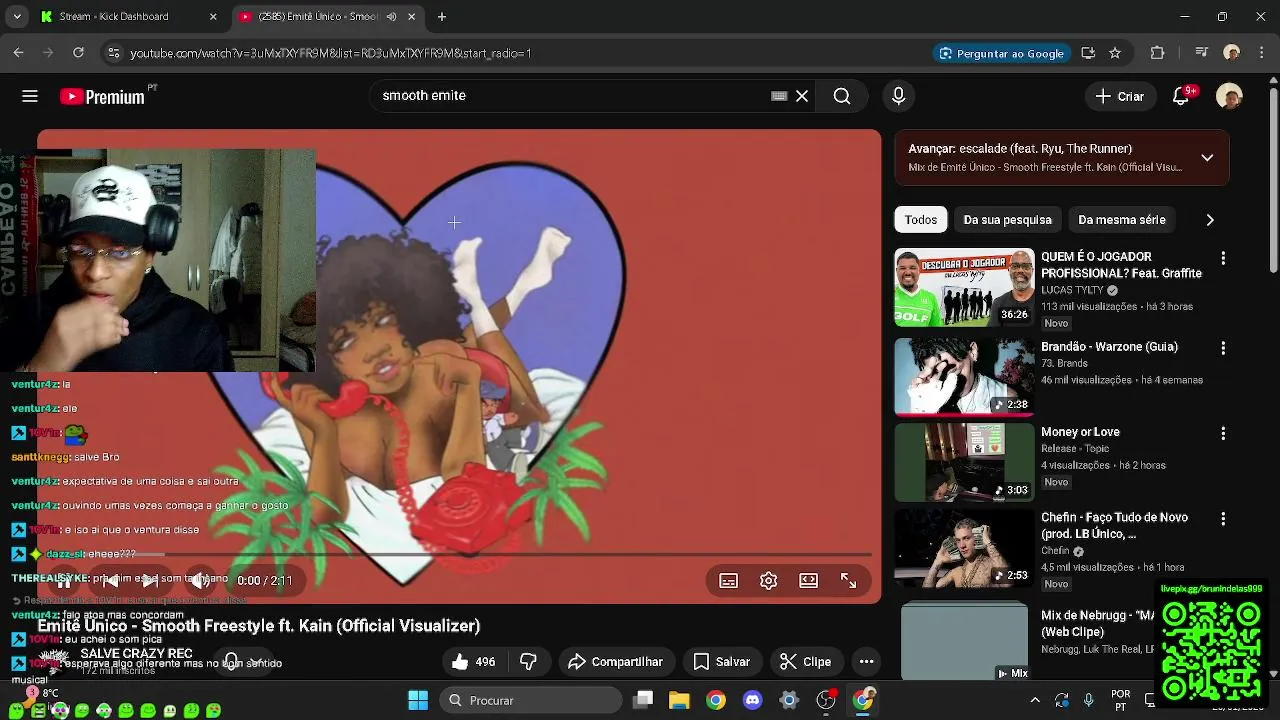Mute the tab using its speaker icon
Viewport: 1280px width, 720px height.
[391, 17]
